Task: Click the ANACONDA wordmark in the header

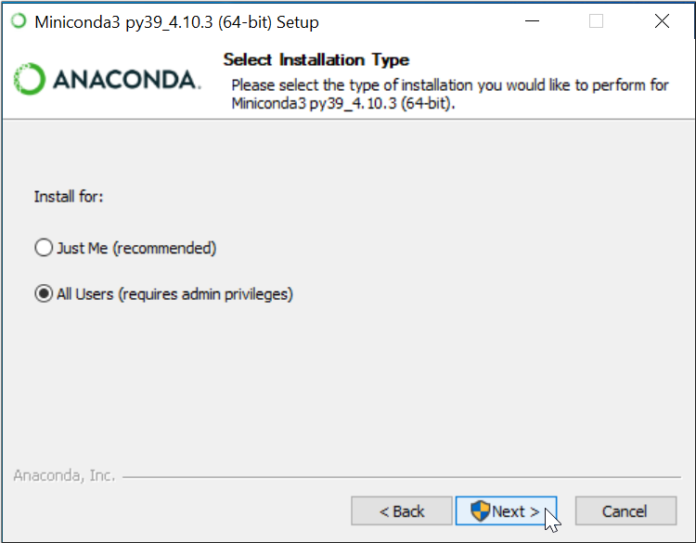Action: point(125,80)
